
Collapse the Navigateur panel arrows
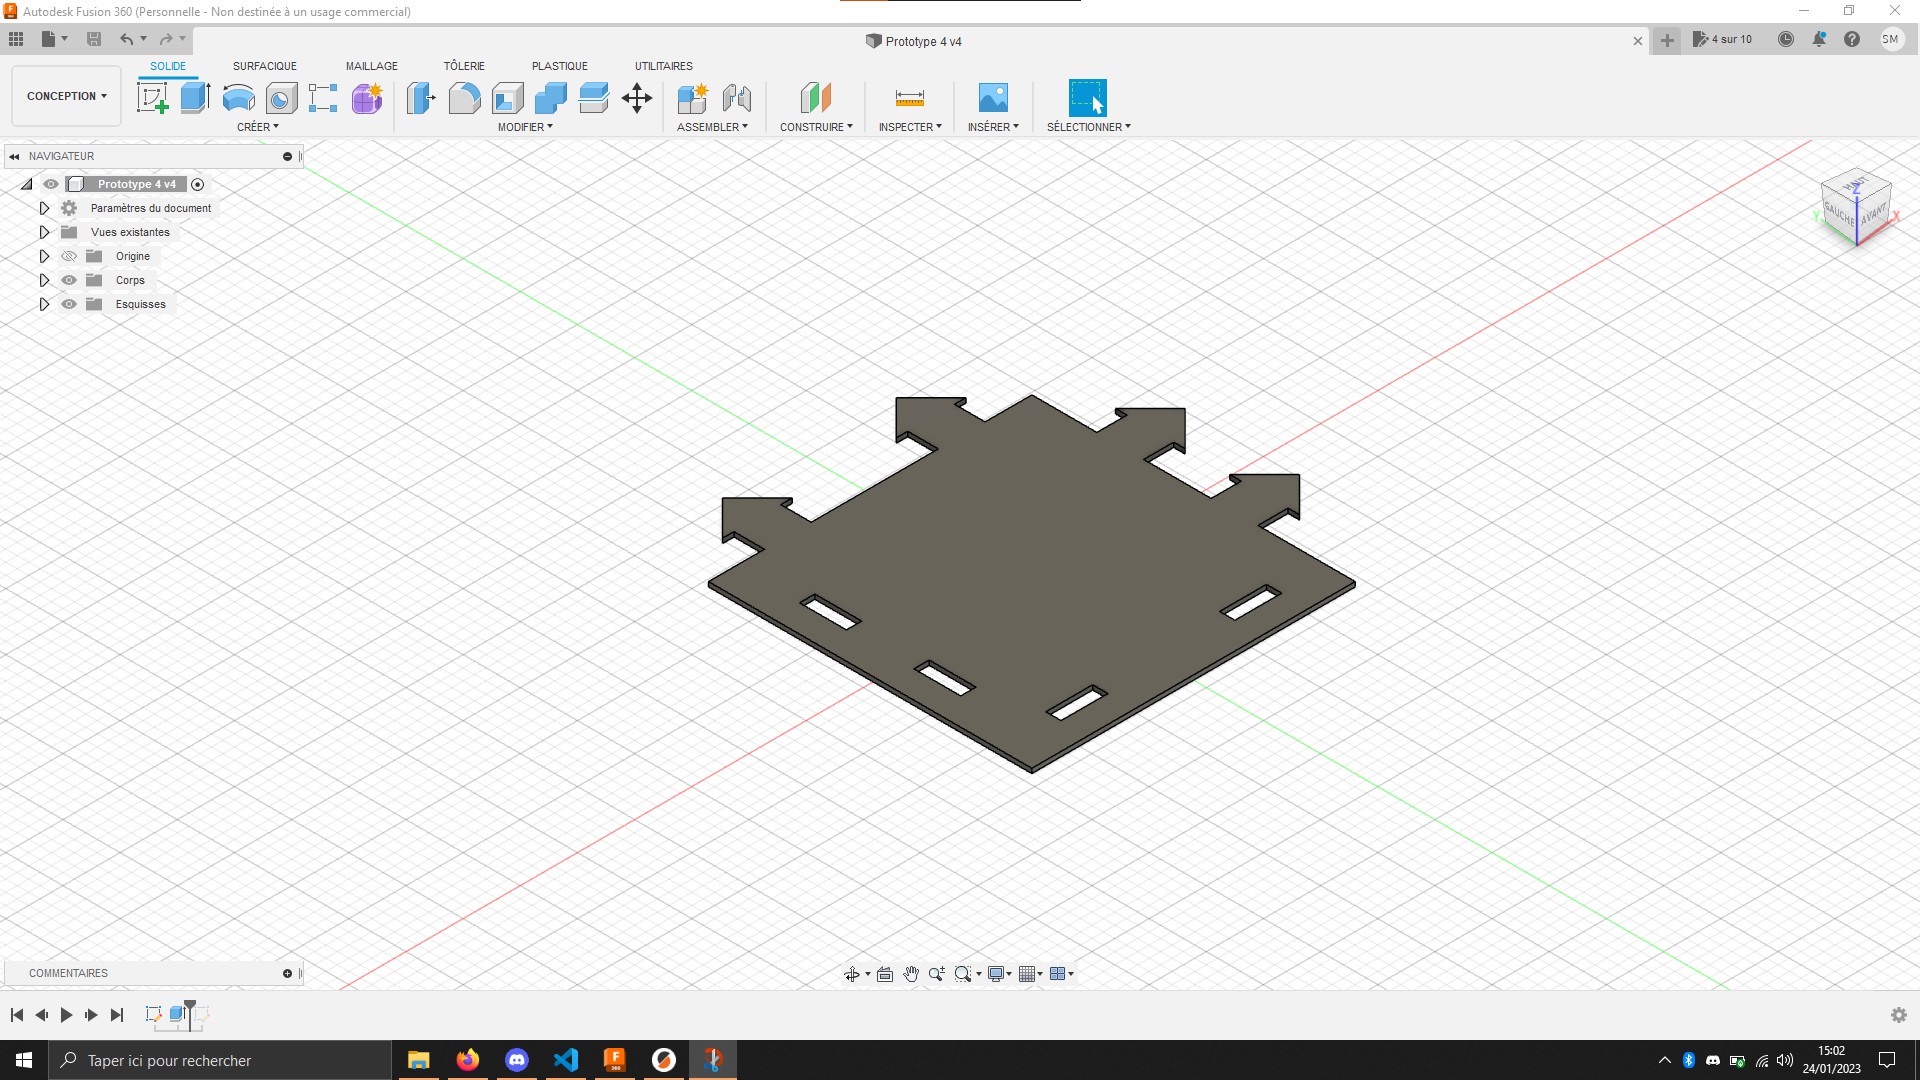click(14, 156)
